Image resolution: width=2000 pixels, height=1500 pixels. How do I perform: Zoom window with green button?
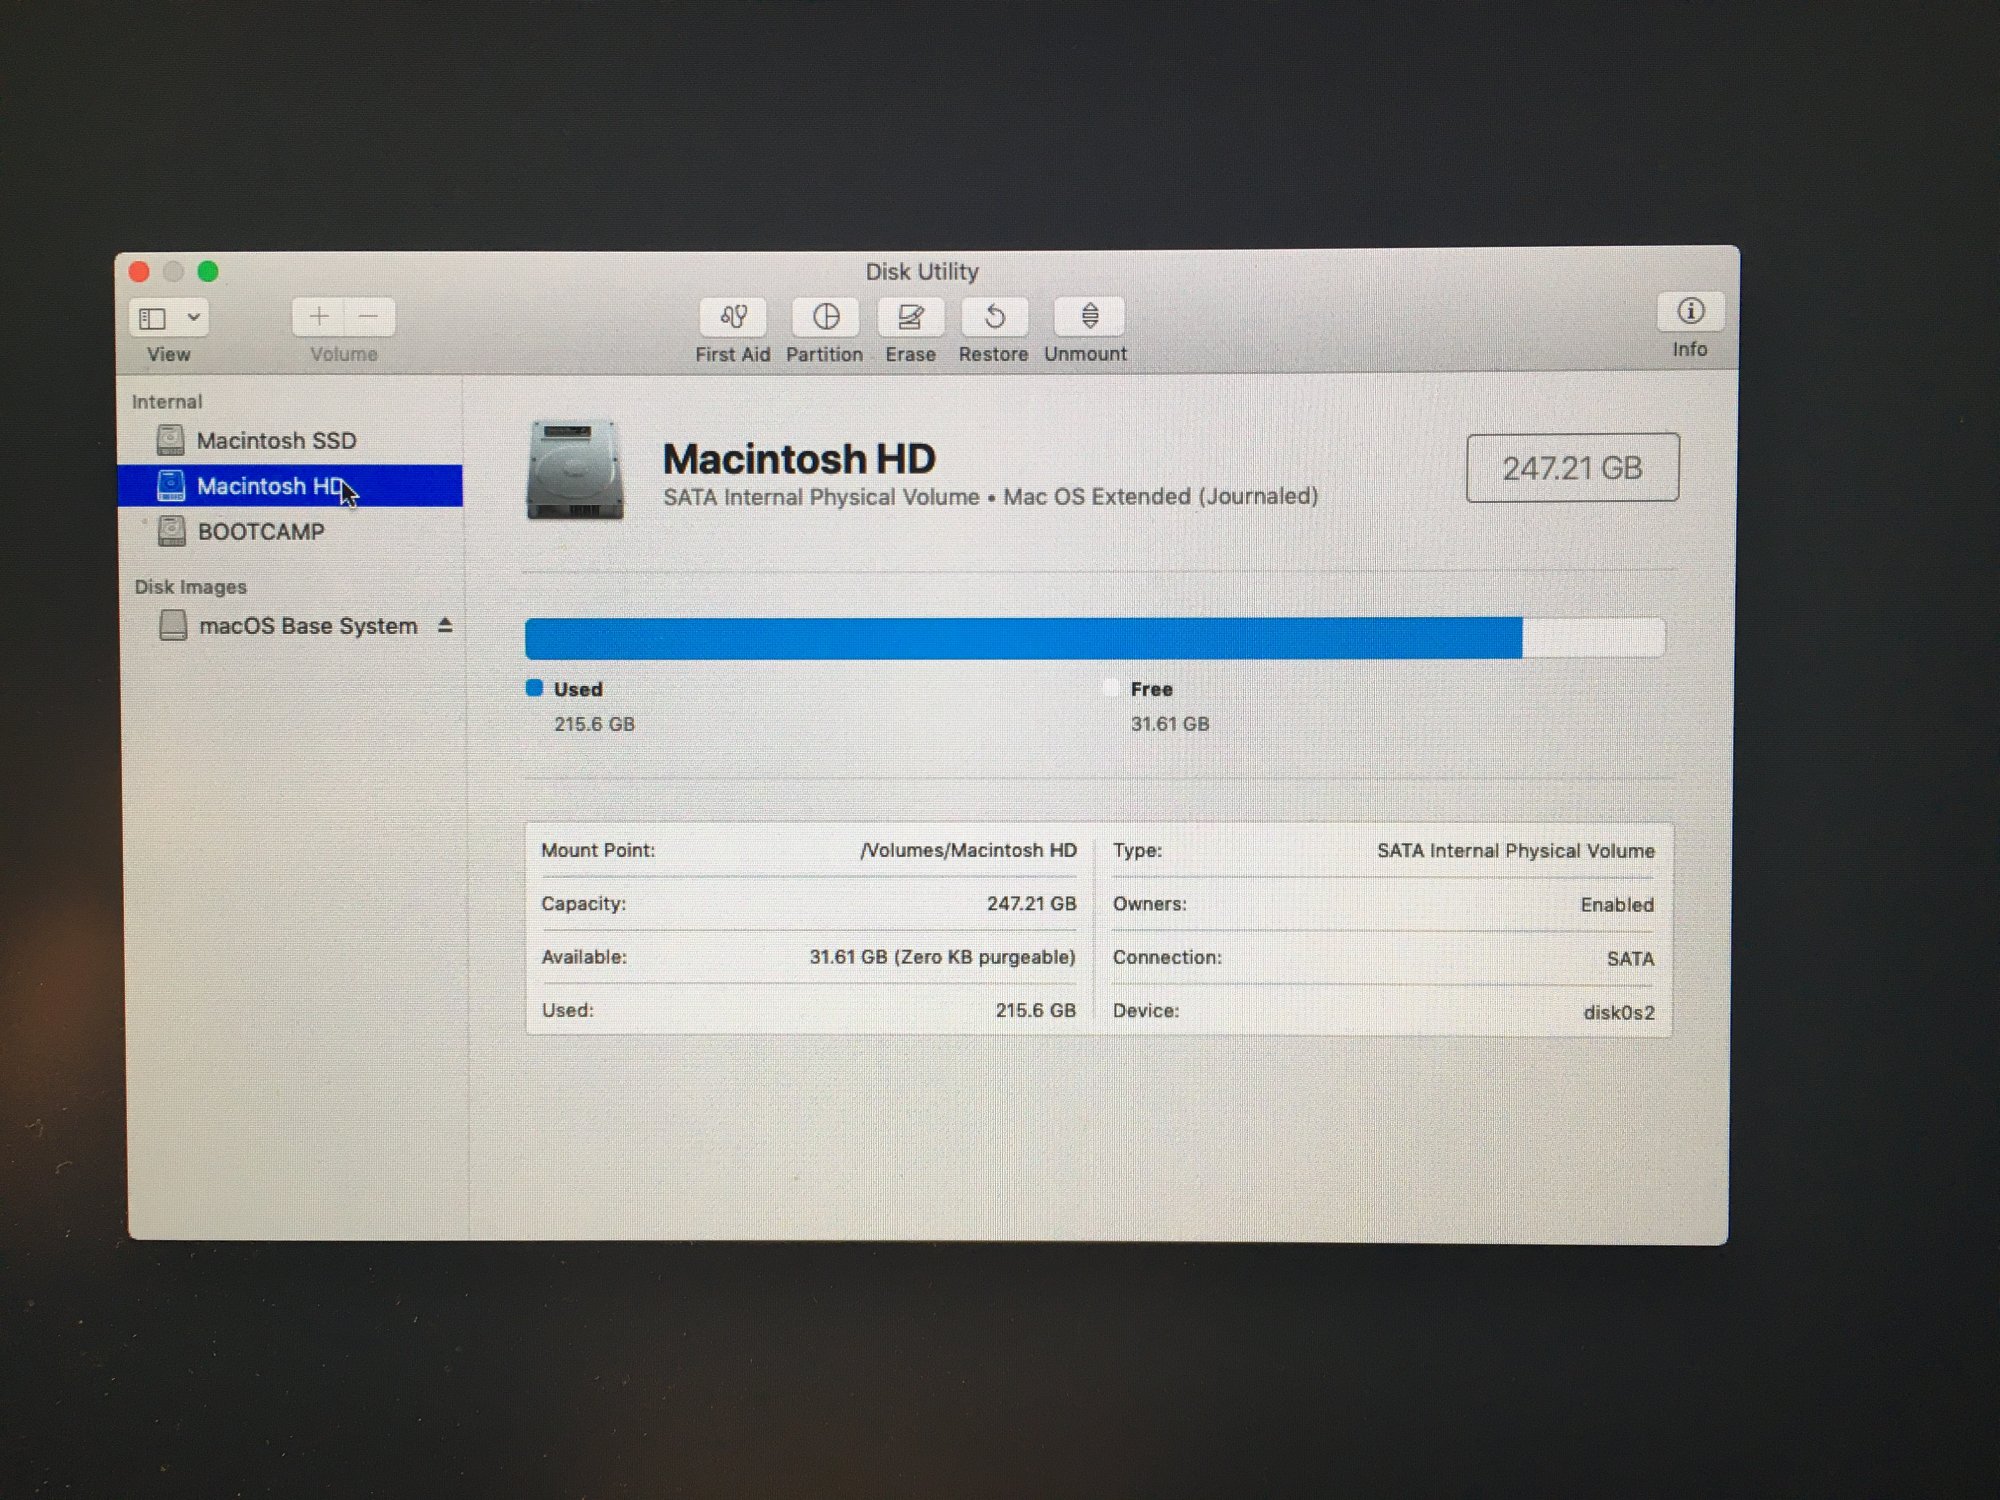click(x=208, y=271)
